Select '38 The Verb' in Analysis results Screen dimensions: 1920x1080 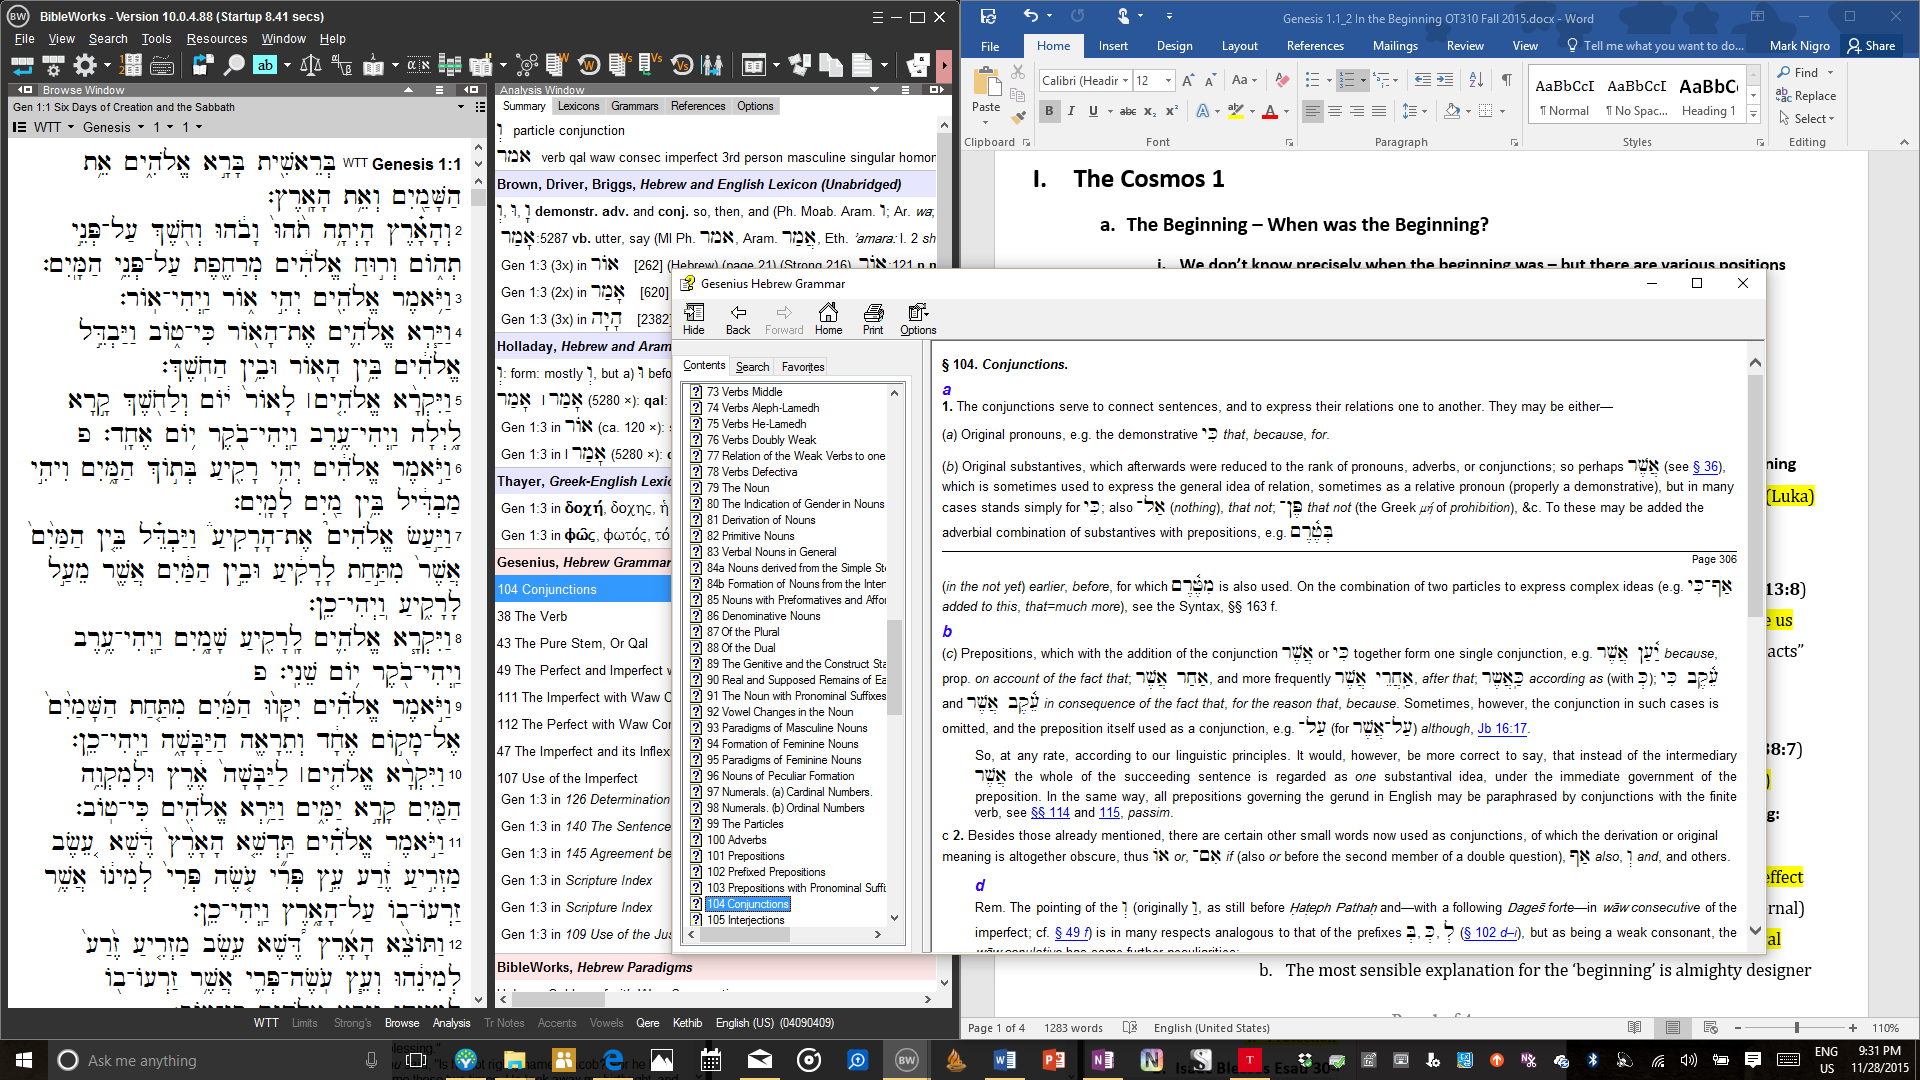(x=532, y=616)
